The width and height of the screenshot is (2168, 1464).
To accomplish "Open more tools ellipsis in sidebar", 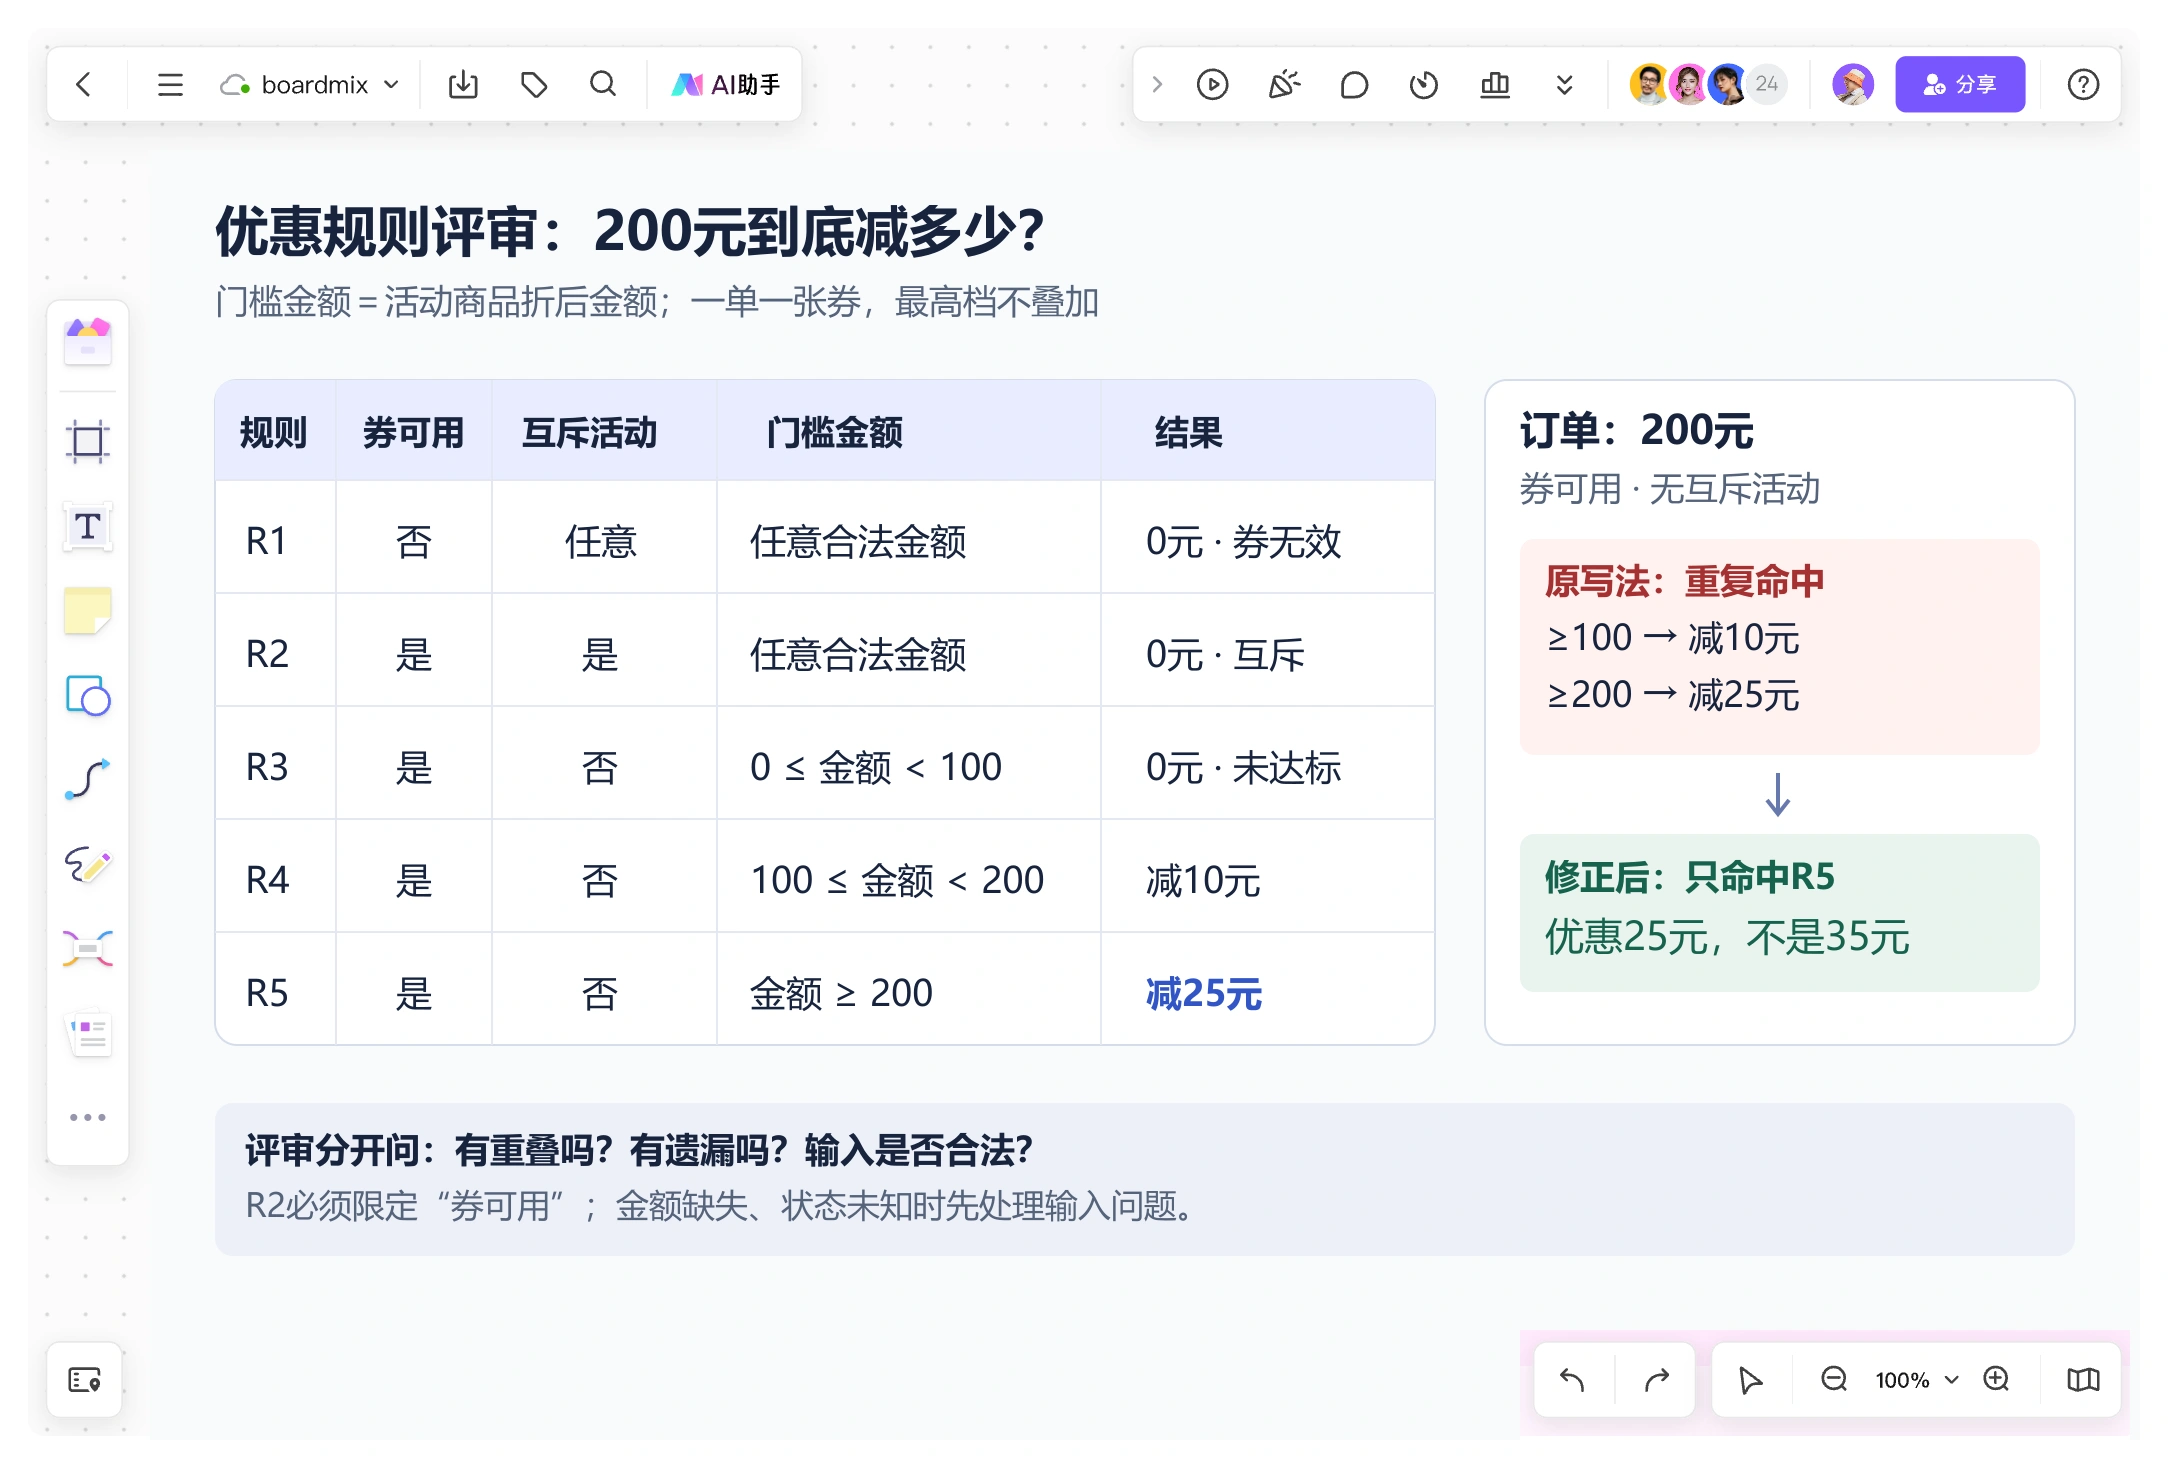I will pyautogui.click(x=88, y=1117).
